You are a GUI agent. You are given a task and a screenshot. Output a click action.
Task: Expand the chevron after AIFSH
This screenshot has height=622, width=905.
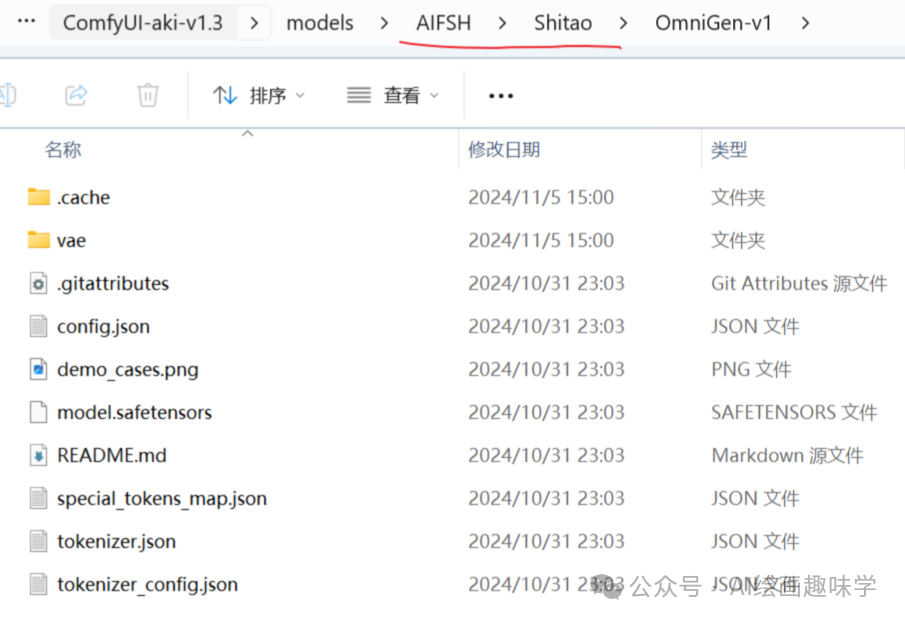pyautogui.click(x=502, y=23)
